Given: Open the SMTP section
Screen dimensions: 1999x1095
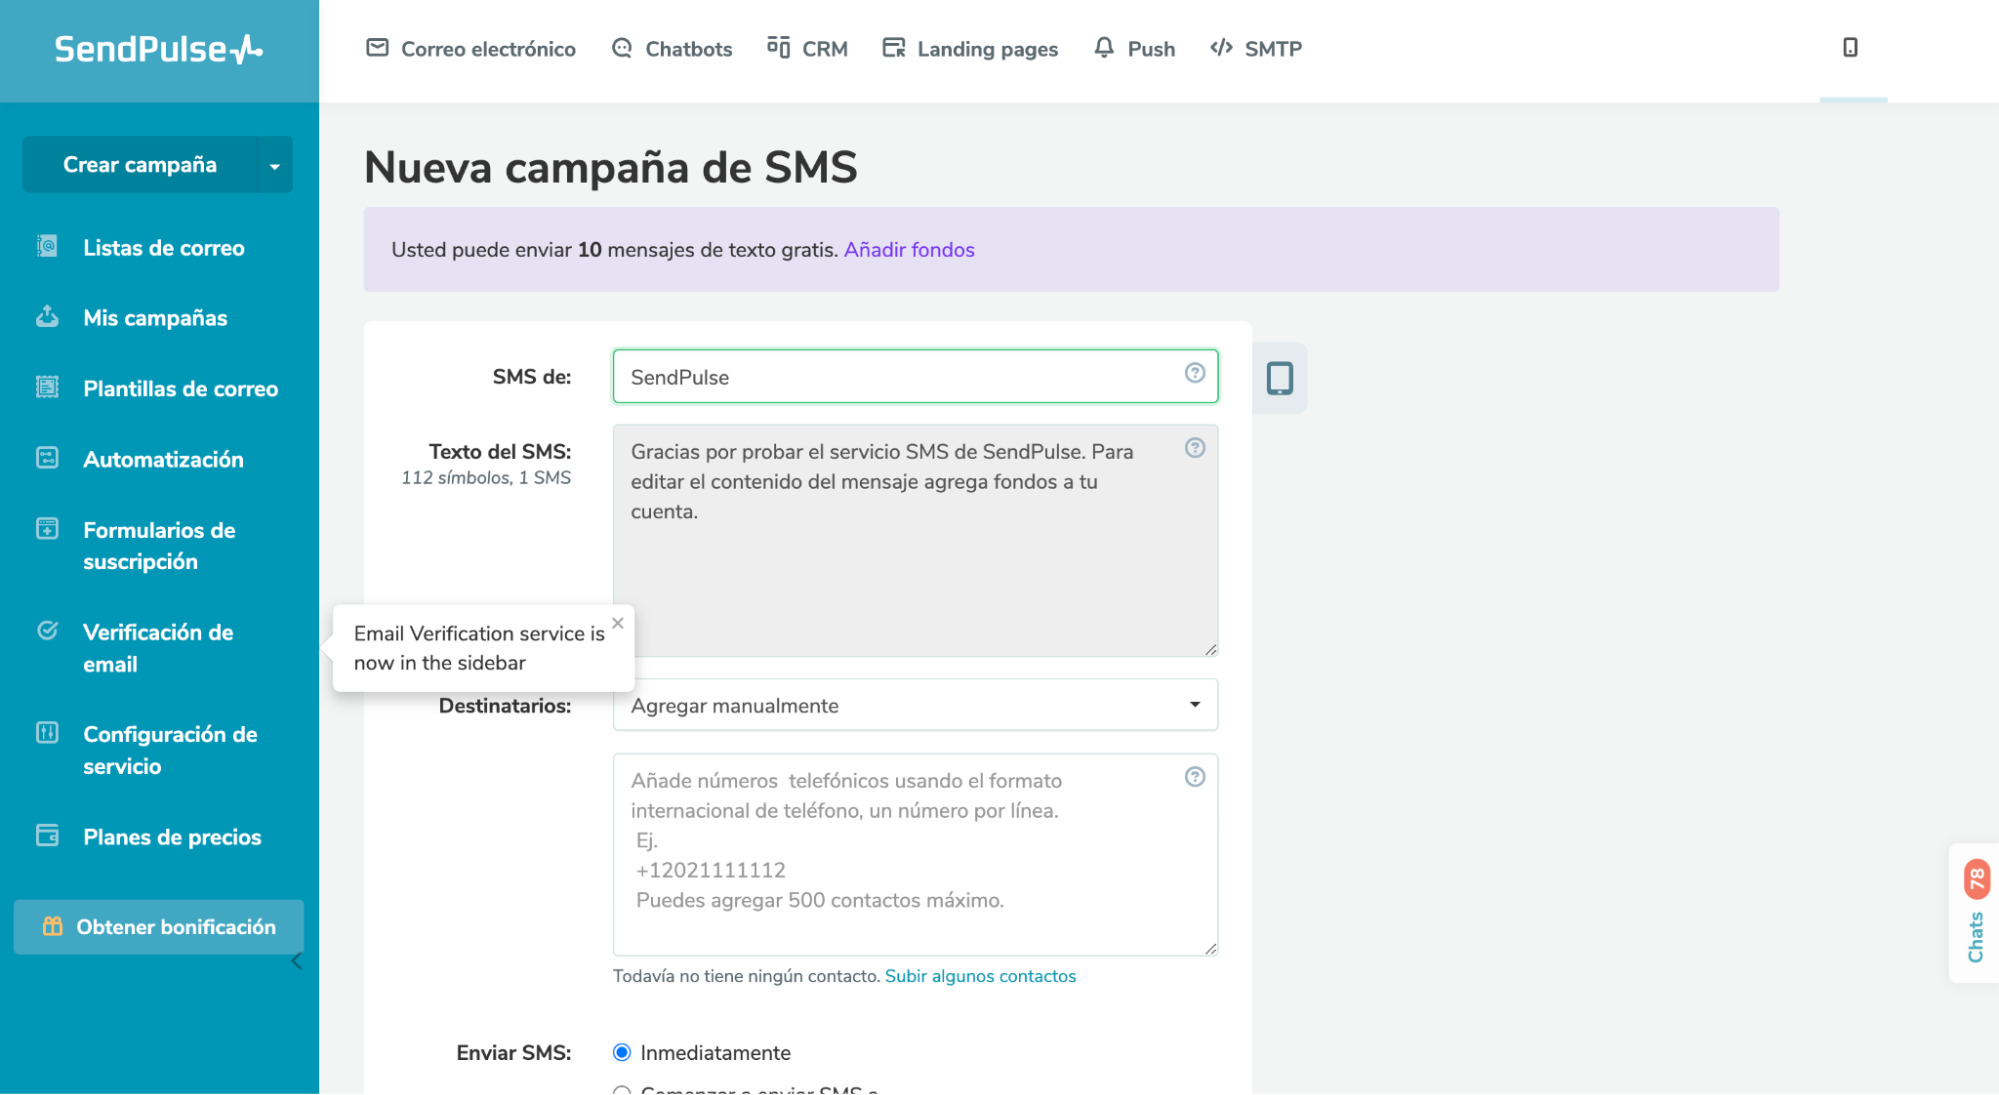Looking at the screenshot, I should 1256,48.
